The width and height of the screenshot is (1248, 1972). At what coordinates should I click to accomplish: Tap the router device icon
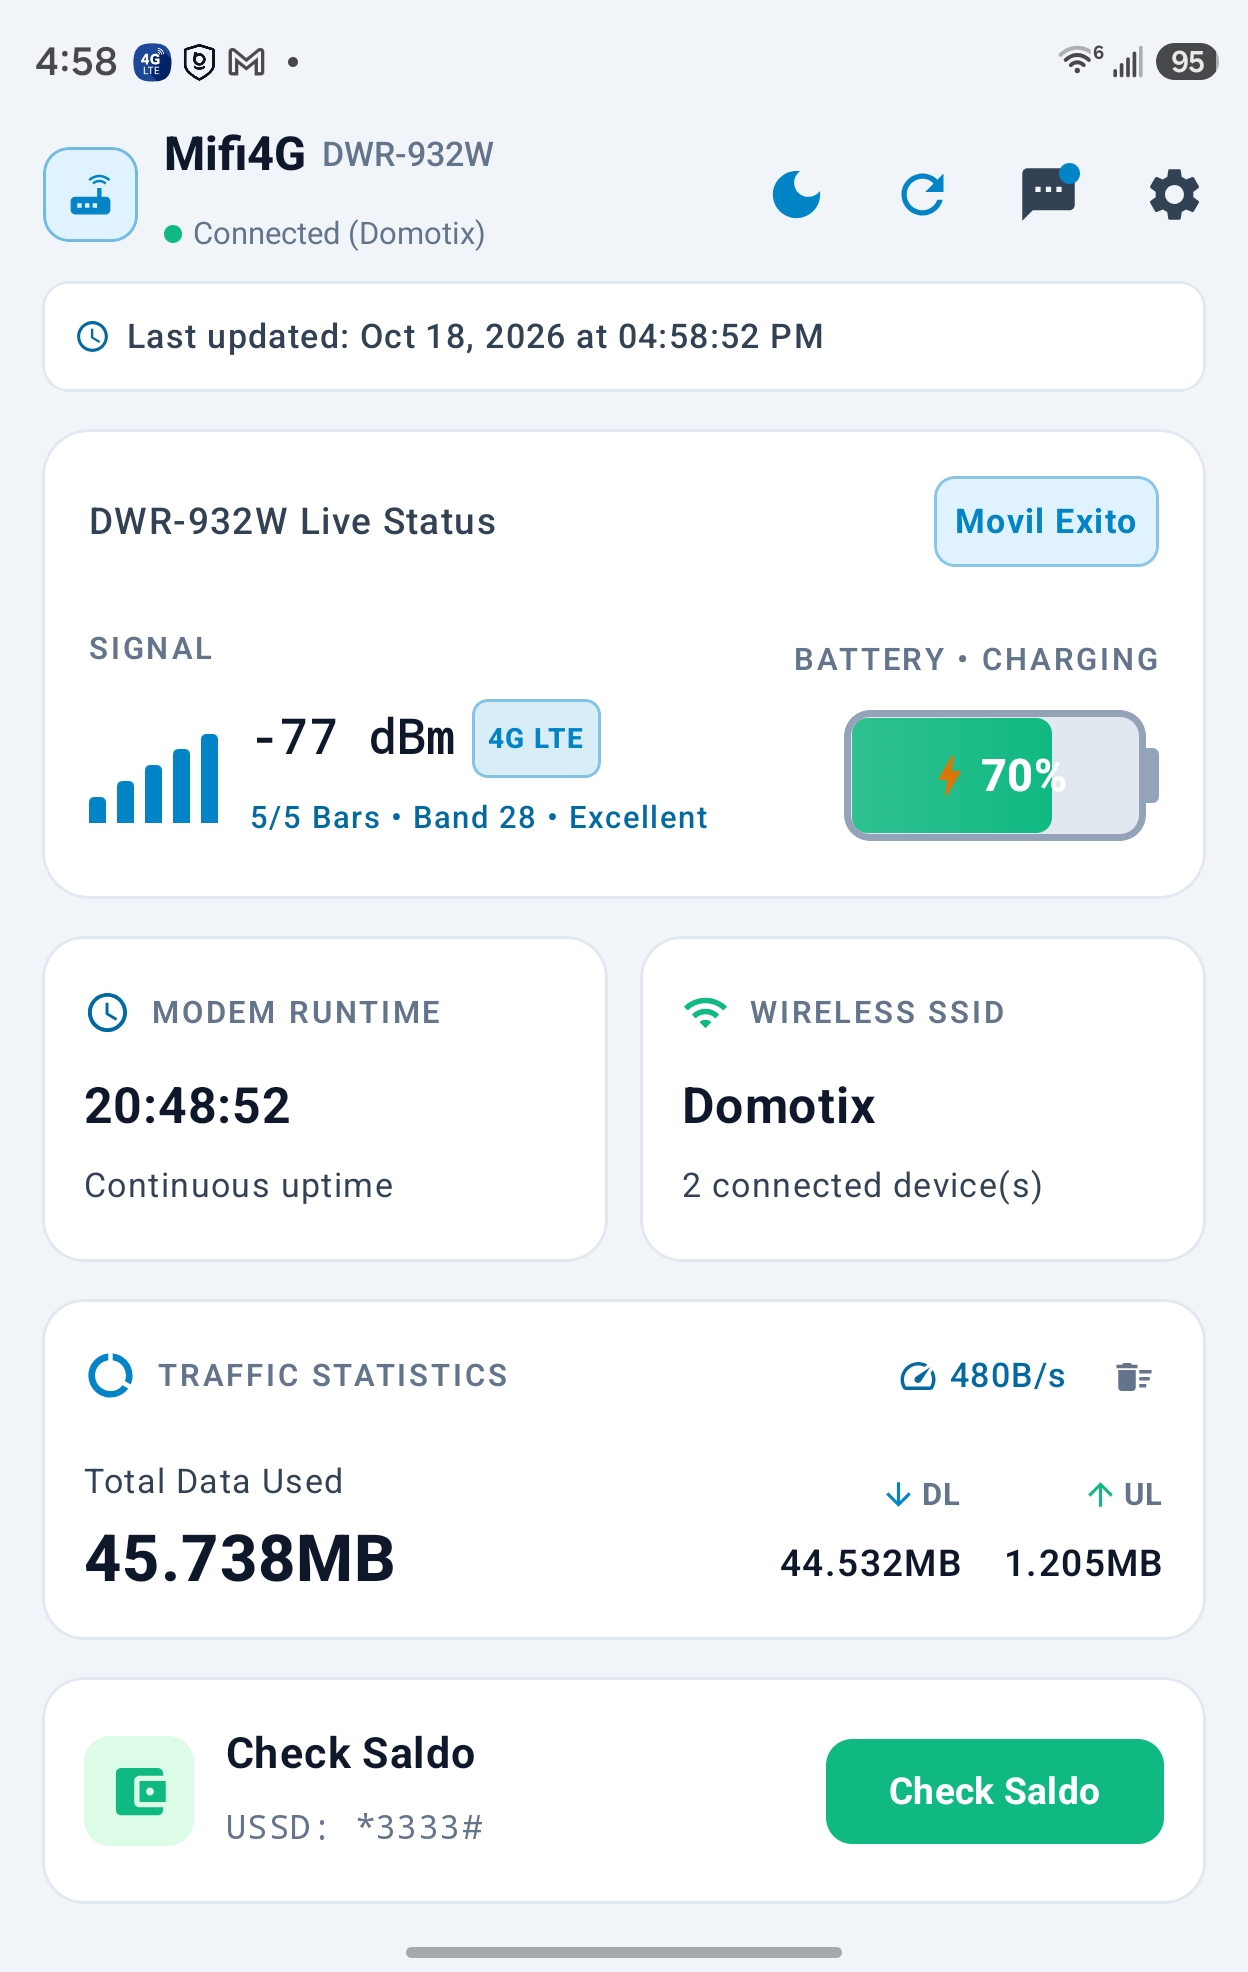pos(91,195)
